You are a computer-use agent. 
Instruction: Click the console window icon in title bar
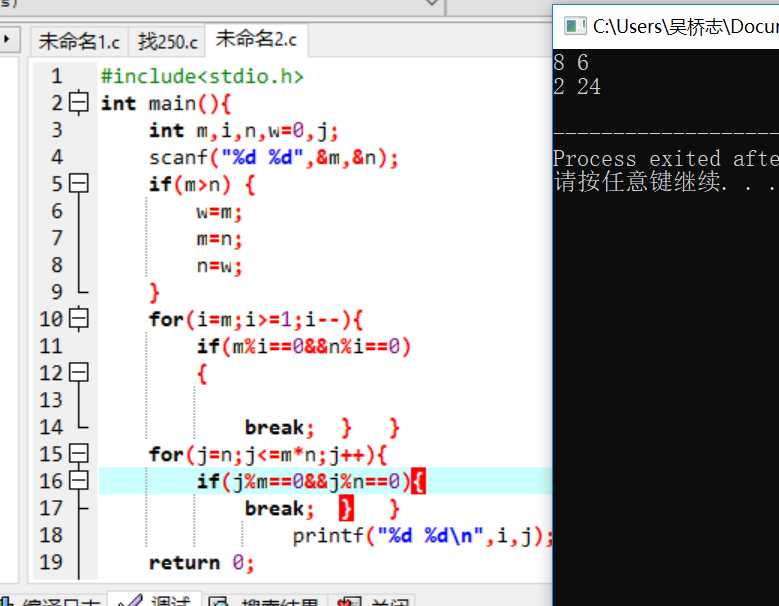tap(575, 25)
